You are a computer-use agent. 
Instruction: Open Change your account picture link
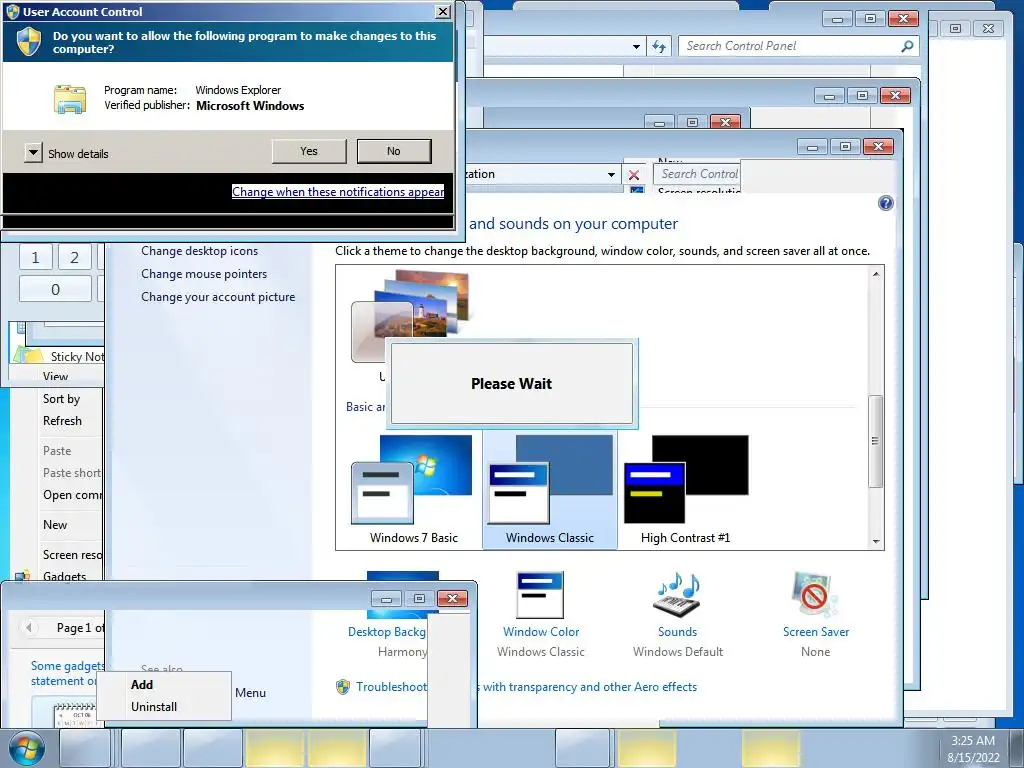click(x=218, y=296)
